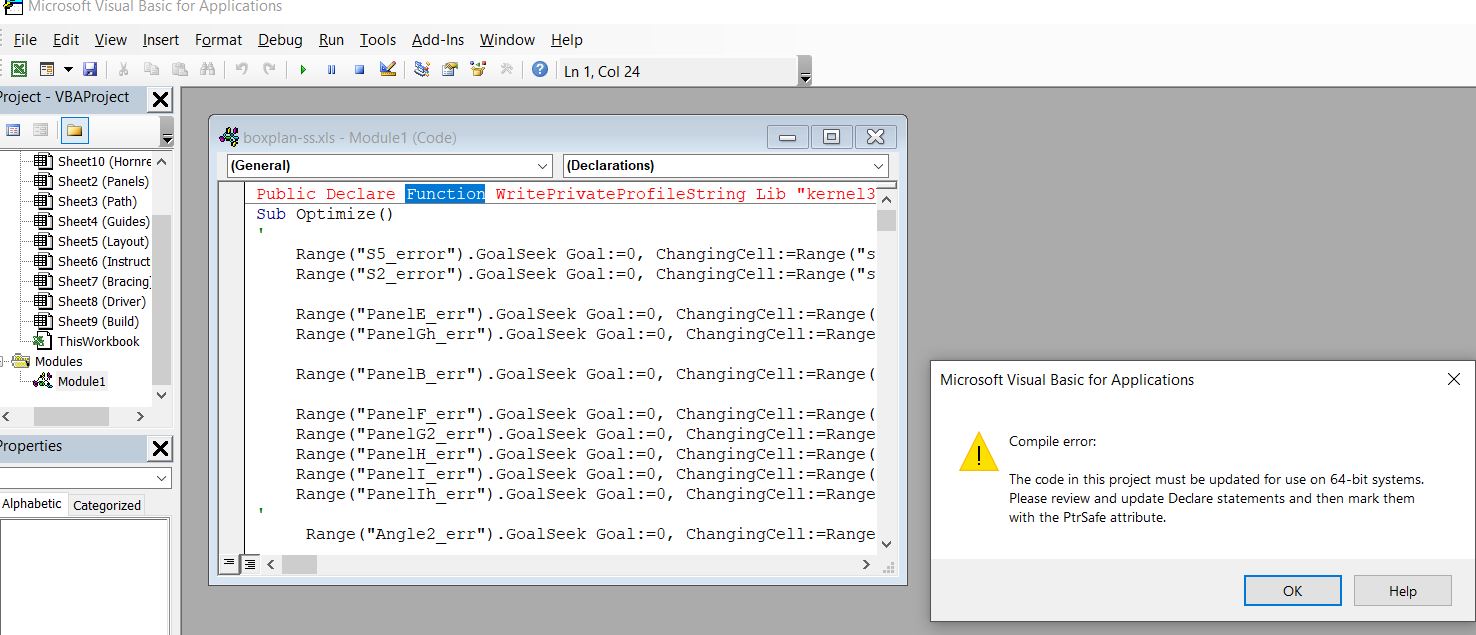Open the Tools menu

(378, 40)
